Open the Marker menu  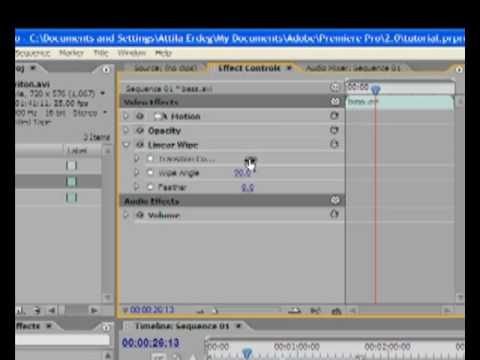click(x=71, y=53)
